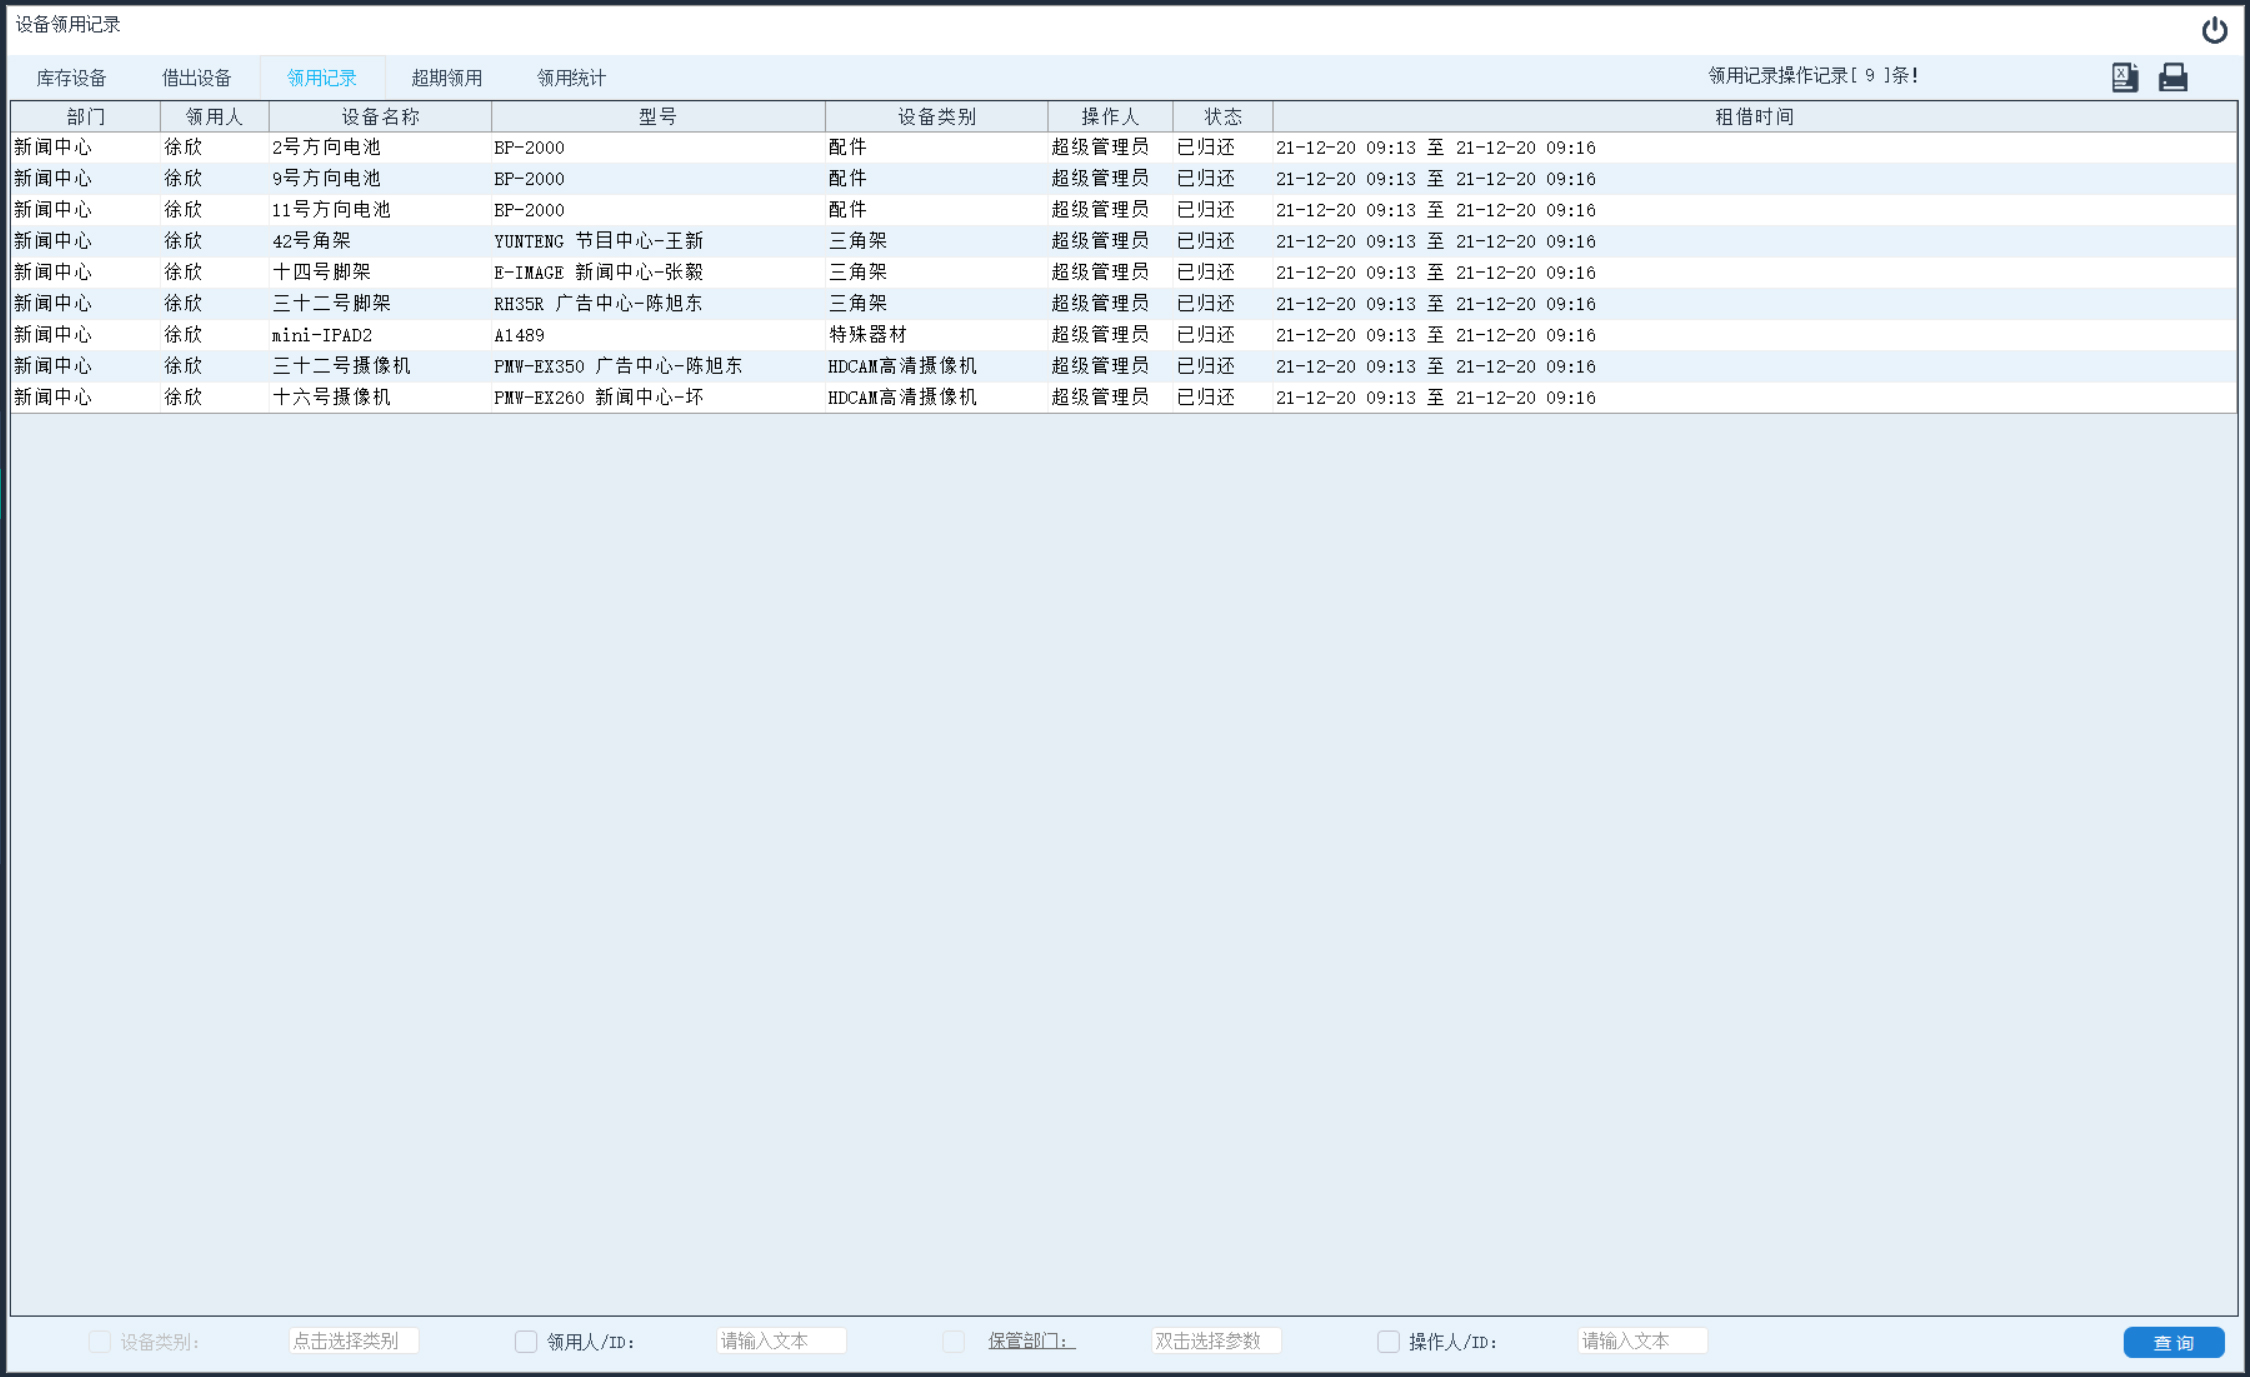Click the 保管部门 link label

tap(1031, 1341)
